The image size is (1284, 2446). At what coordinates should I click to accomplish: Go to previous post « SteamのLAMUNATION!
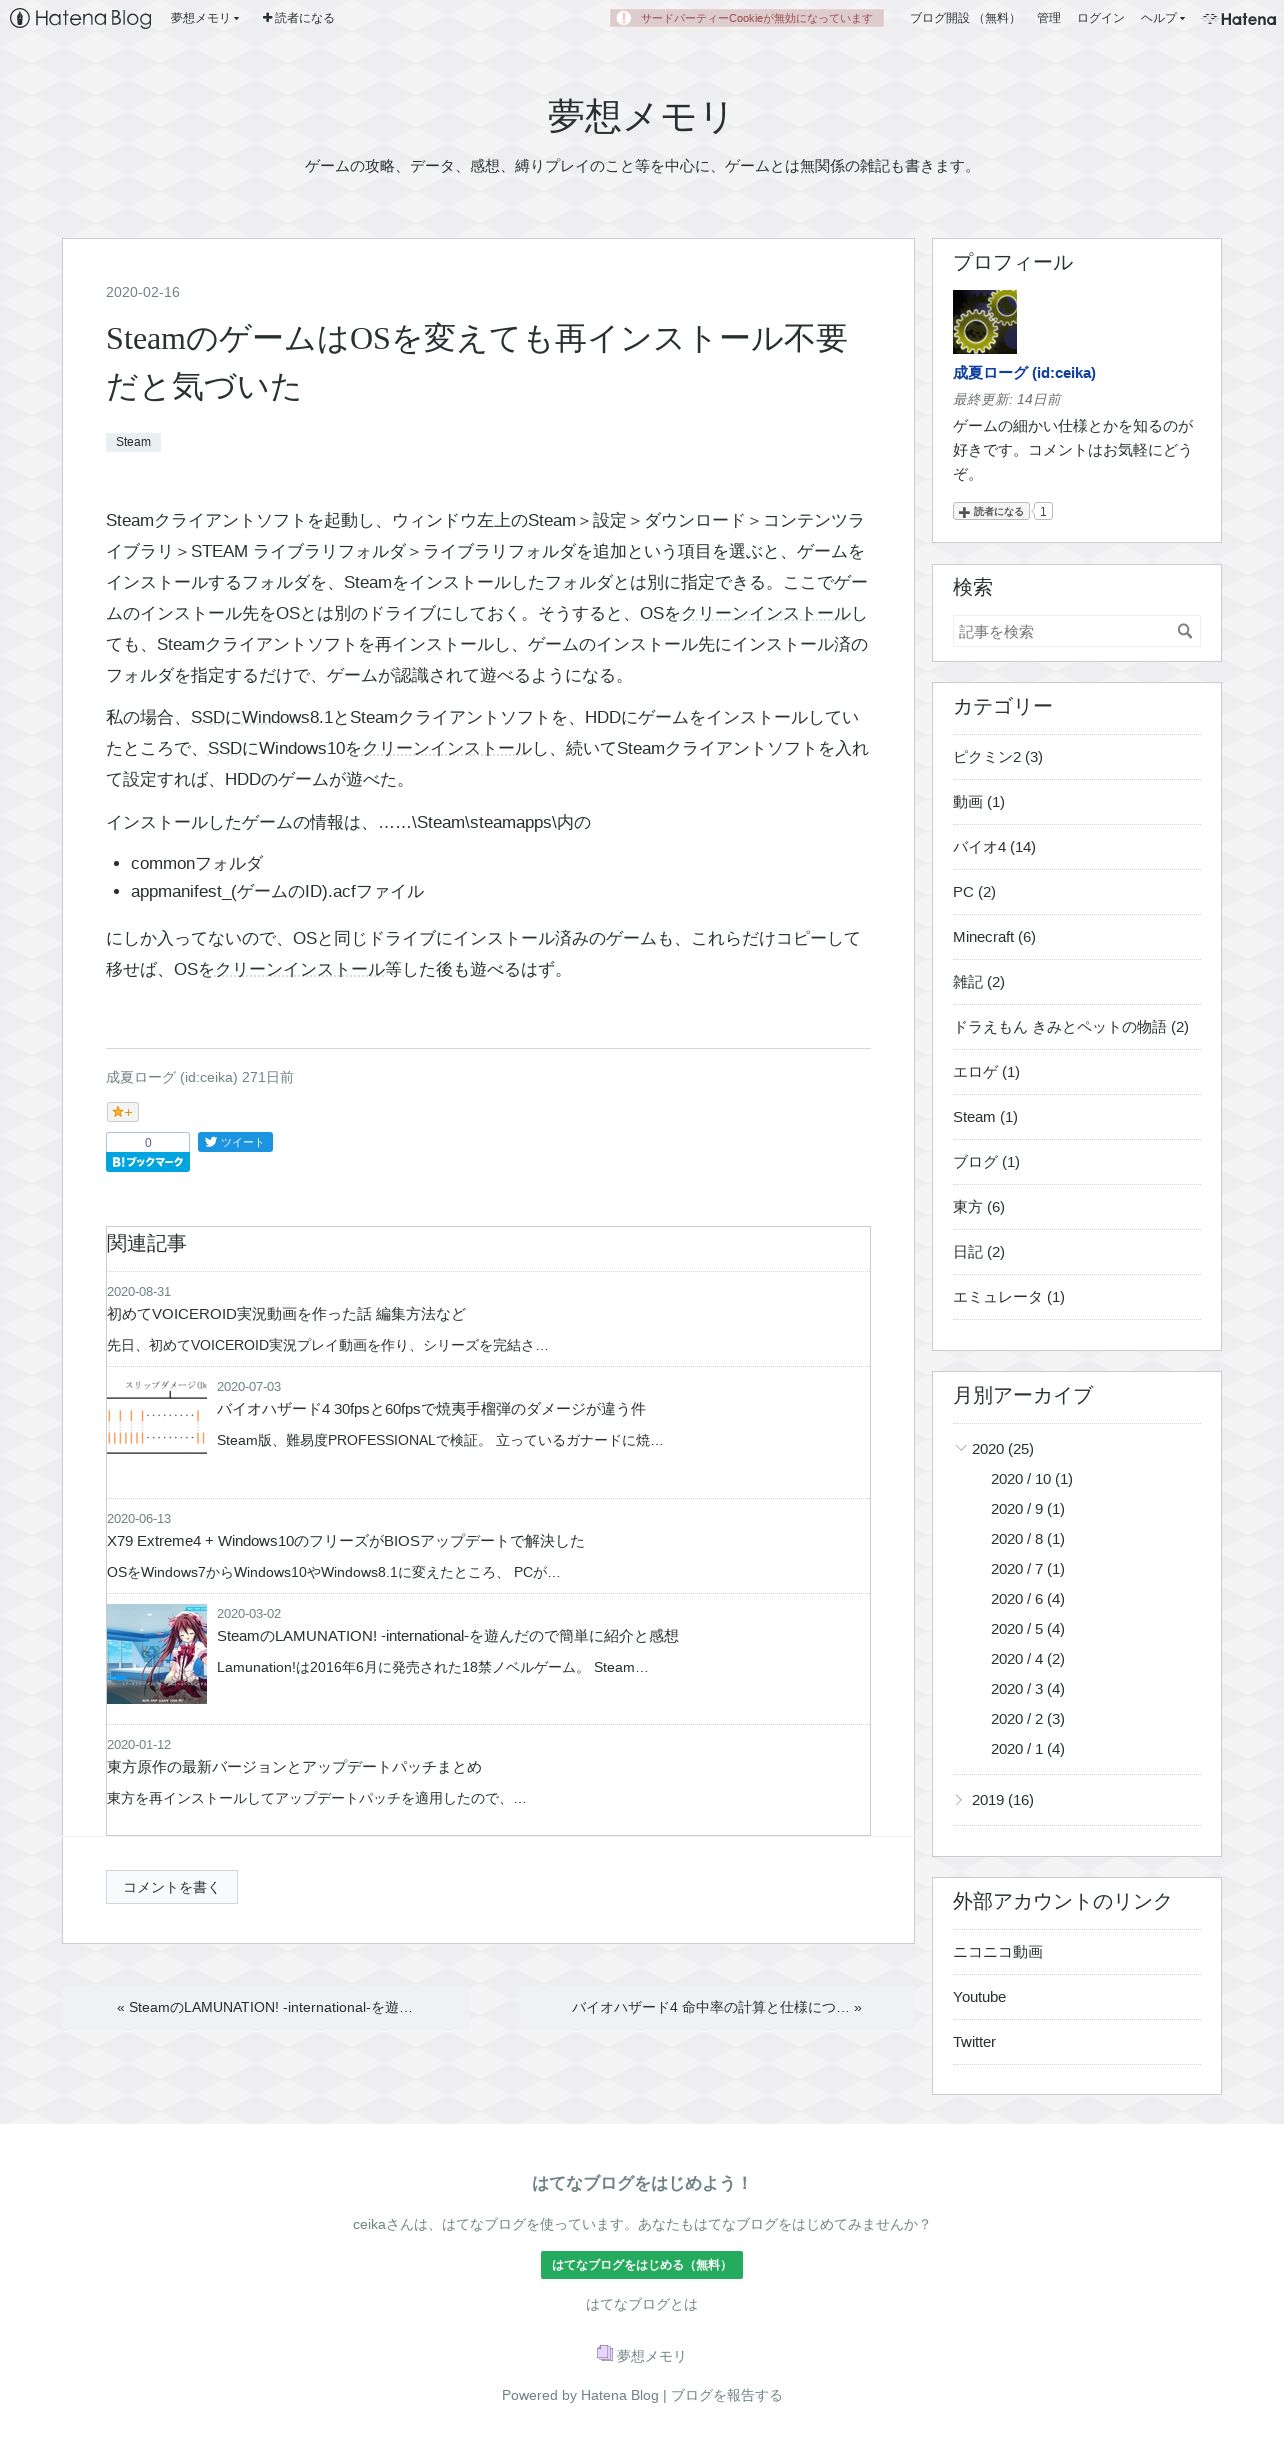tap(265, 2007)
